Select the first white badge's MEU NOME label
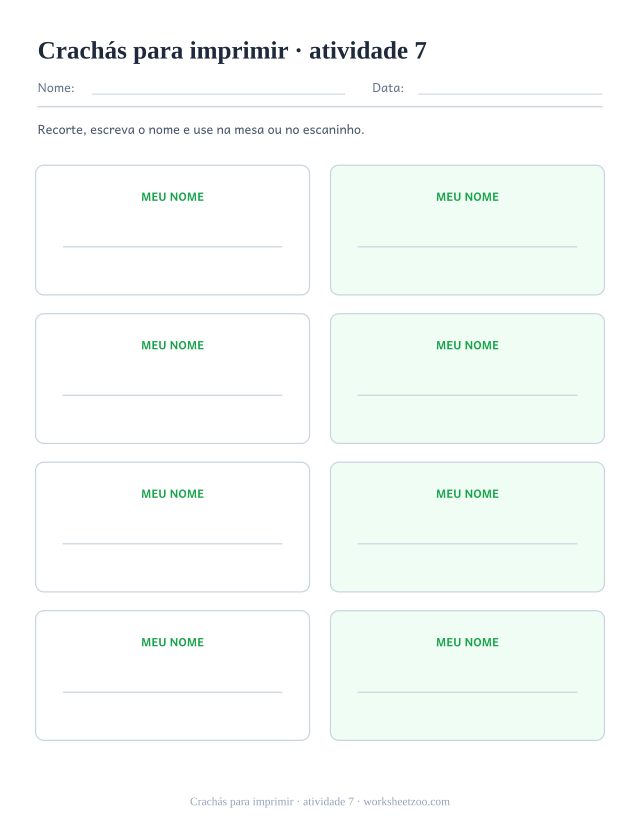The image size is (640, 829). [x=172, y=197]
